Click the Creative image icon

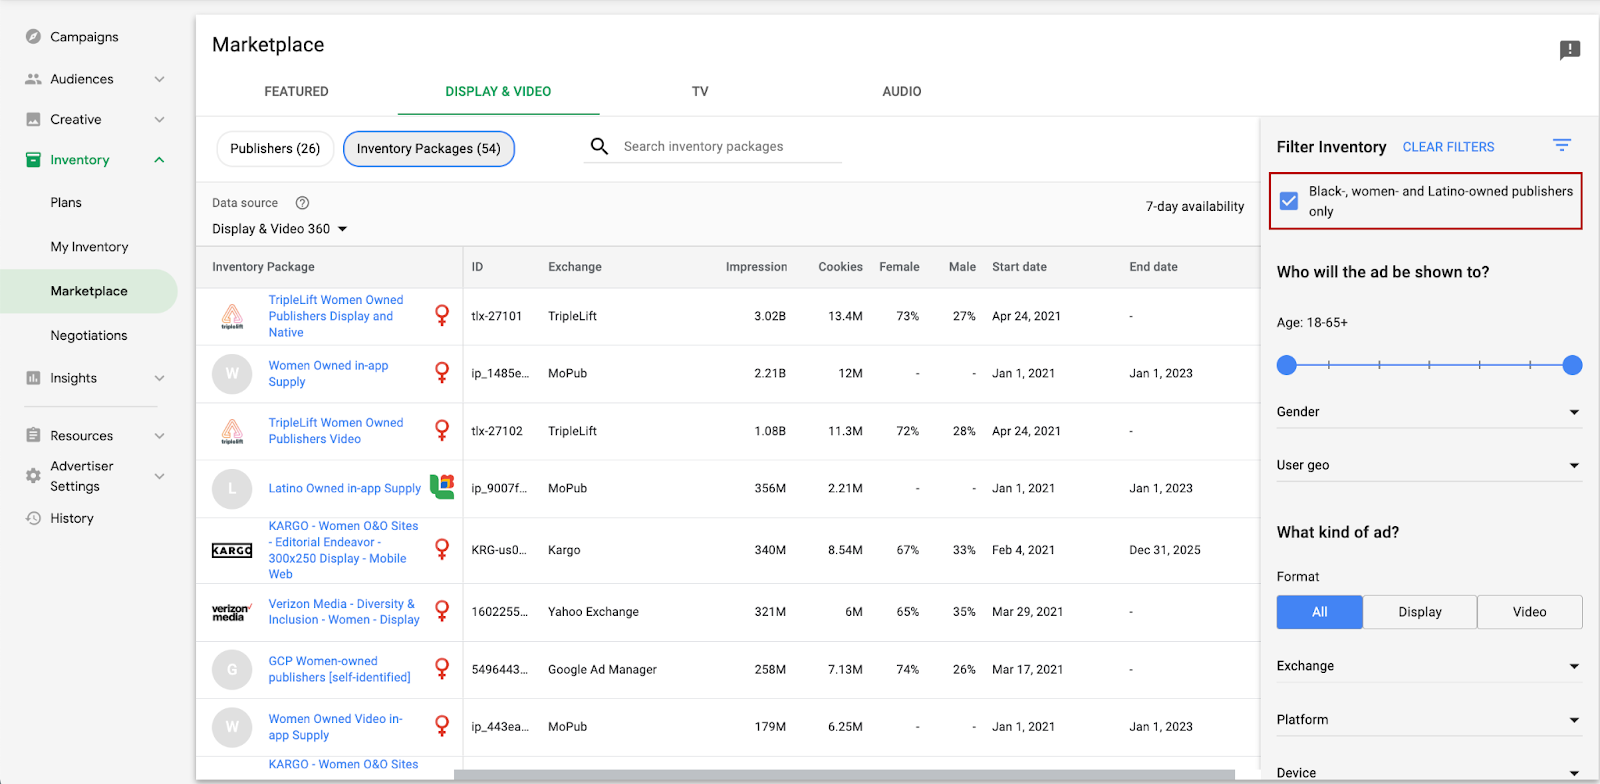point(33,119)
